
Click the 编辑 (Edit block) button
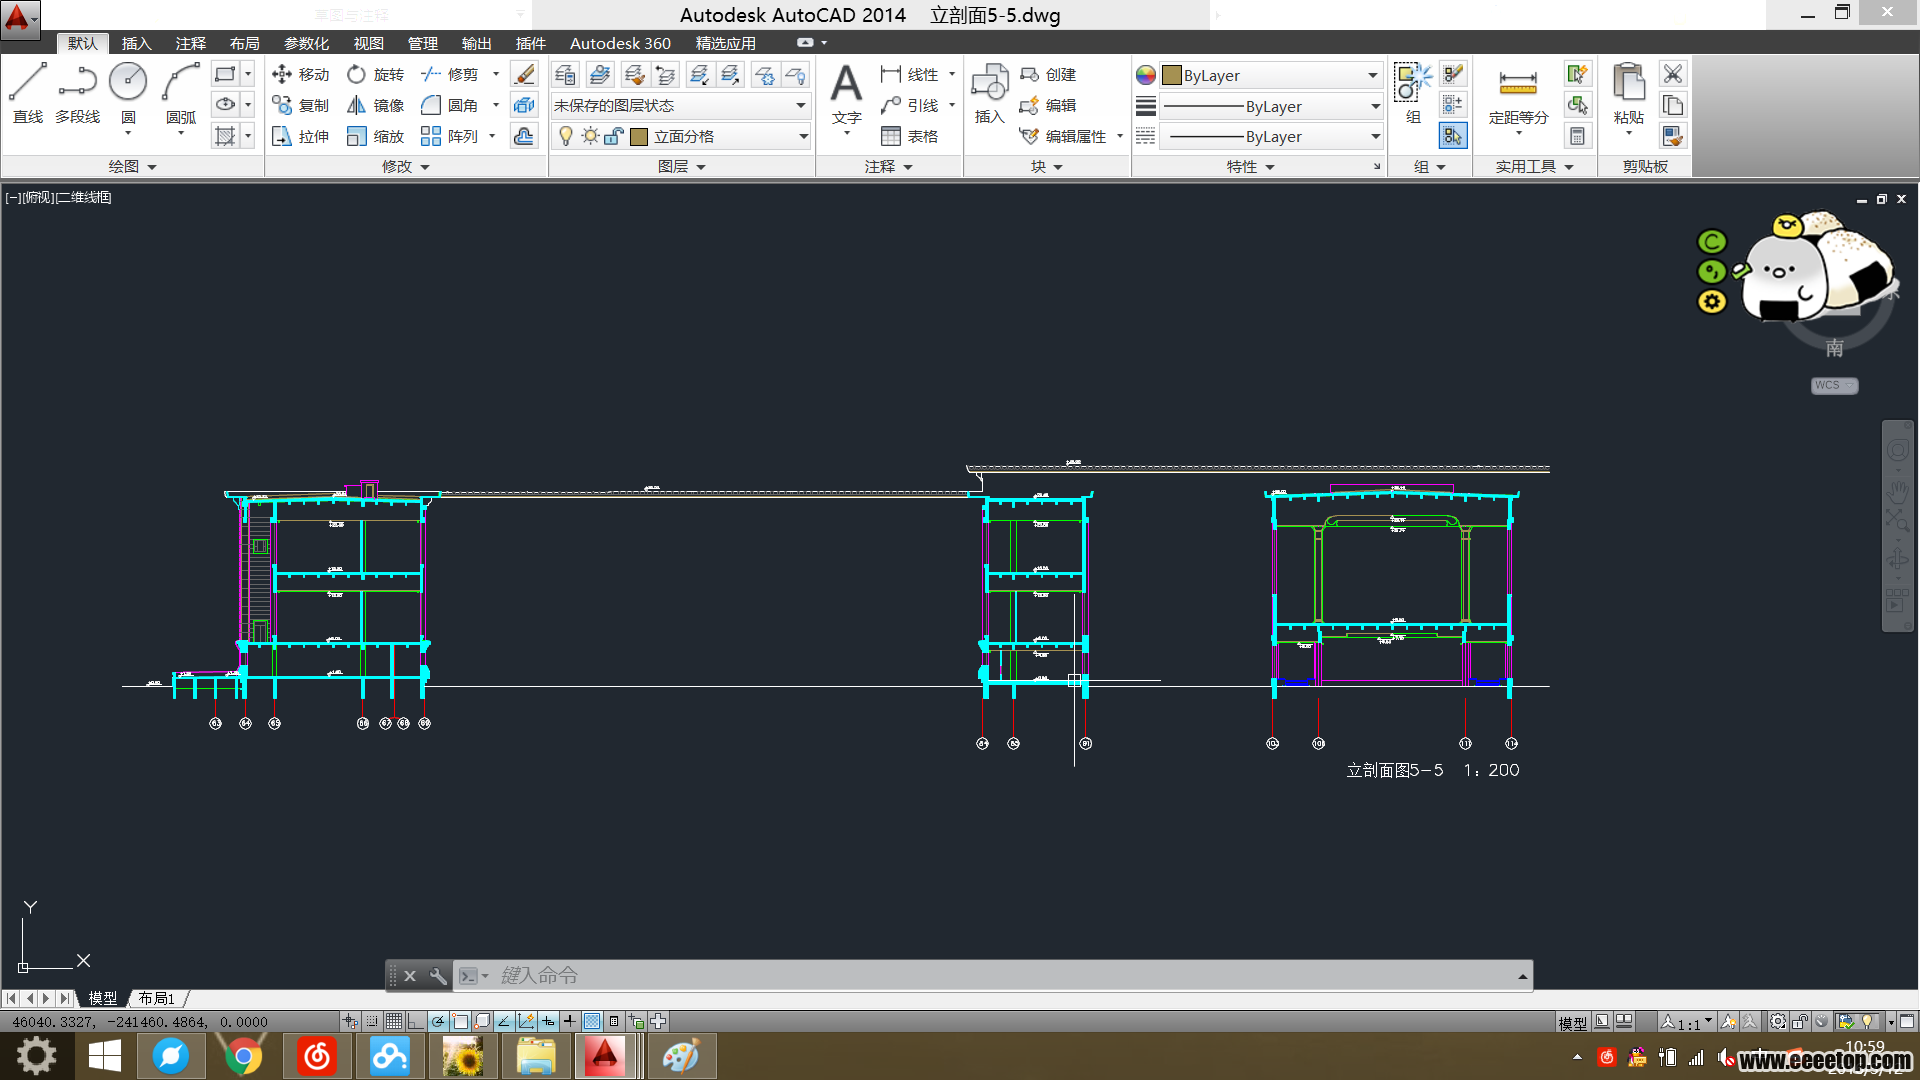(x=1047, y=106)
